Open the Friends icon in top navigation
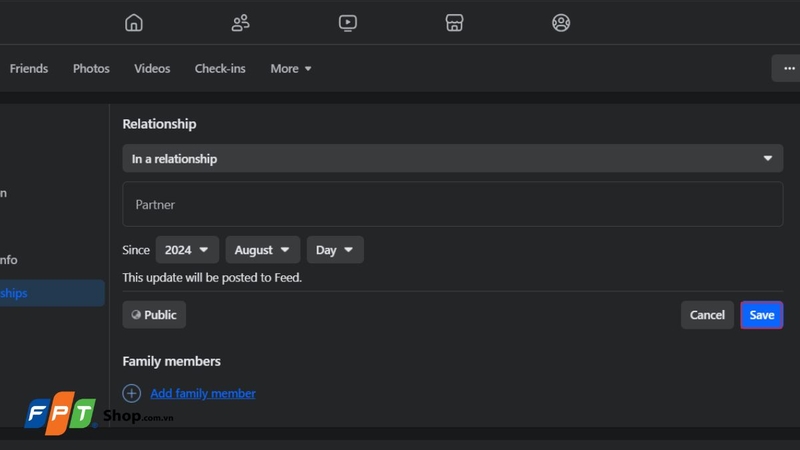This screenshot has height=450, width=800. (x=240, y=23)
